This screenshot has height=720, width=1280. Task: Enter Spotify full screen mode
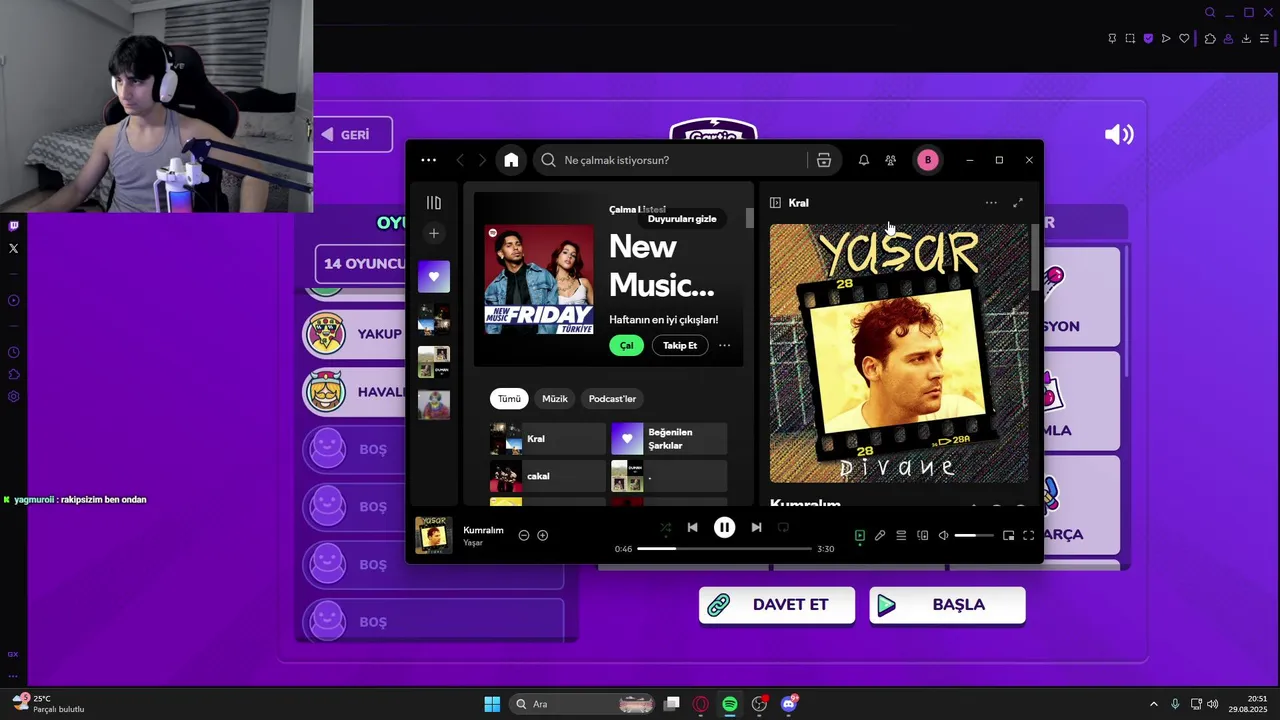click(1028, 536)
